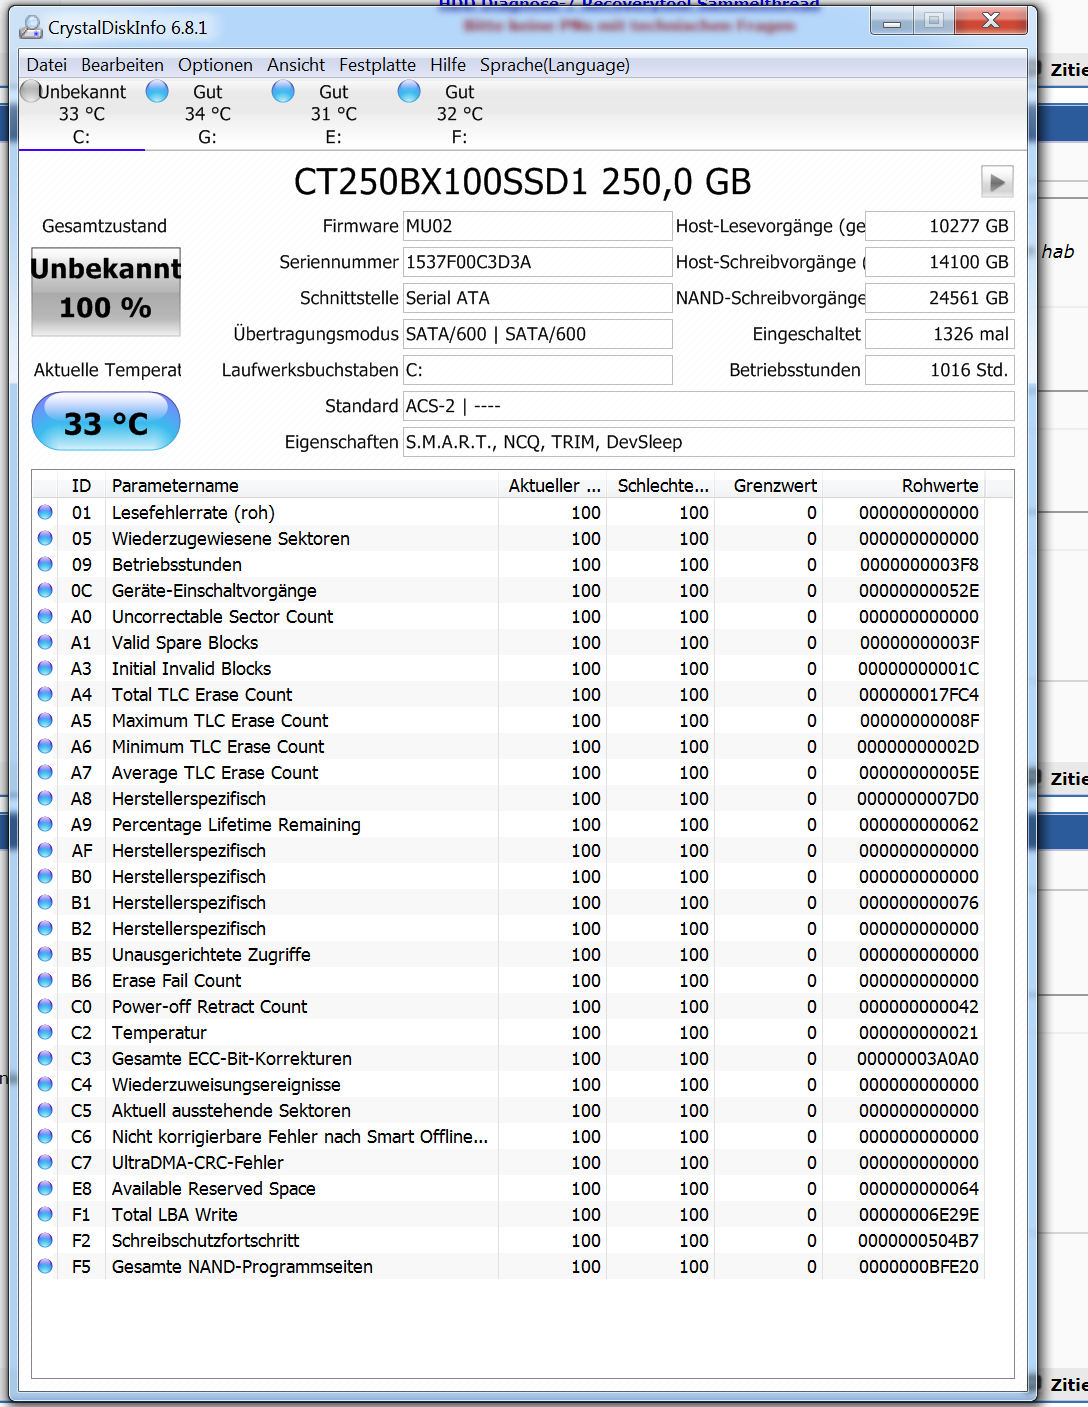Click the Eigenschaften S.M.A.R.T. features field

pos(708,442)
